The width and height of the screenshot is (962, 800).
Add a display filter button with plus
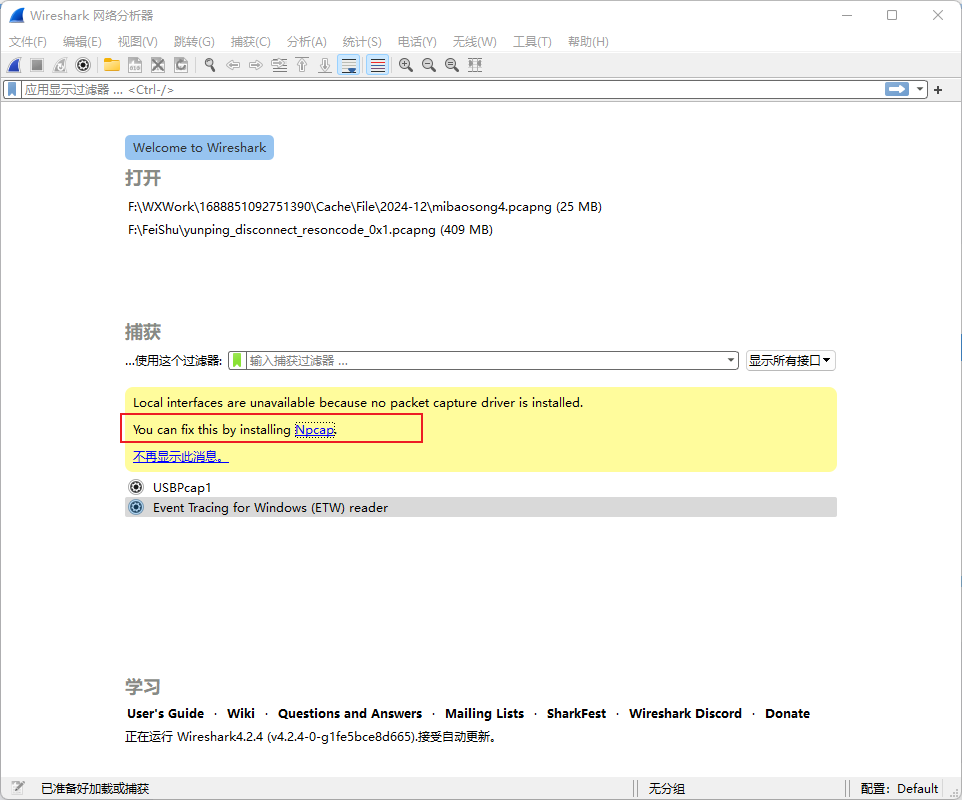pos(937,90)
